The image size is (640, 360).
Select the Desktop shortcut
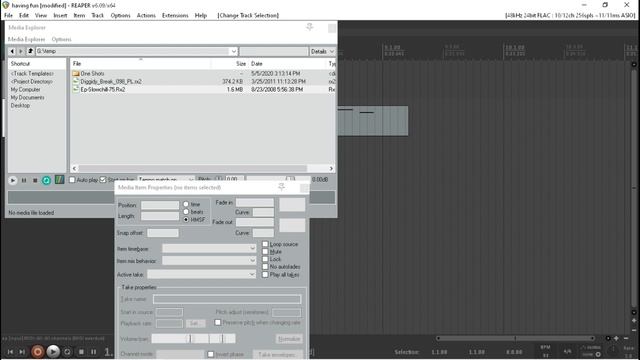click(x=20, y=105)
